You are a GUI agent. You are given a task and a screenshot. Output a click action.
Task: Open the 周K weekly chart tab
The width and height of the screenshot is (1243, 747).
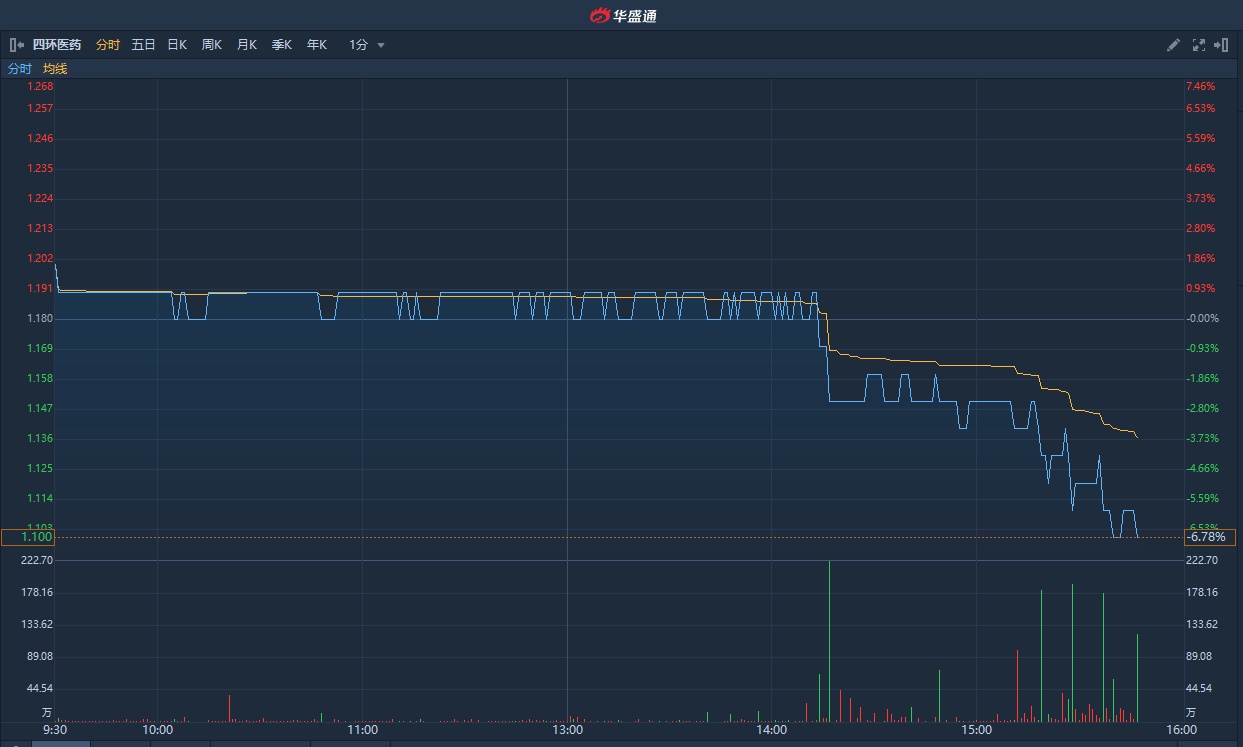point(211,45)
